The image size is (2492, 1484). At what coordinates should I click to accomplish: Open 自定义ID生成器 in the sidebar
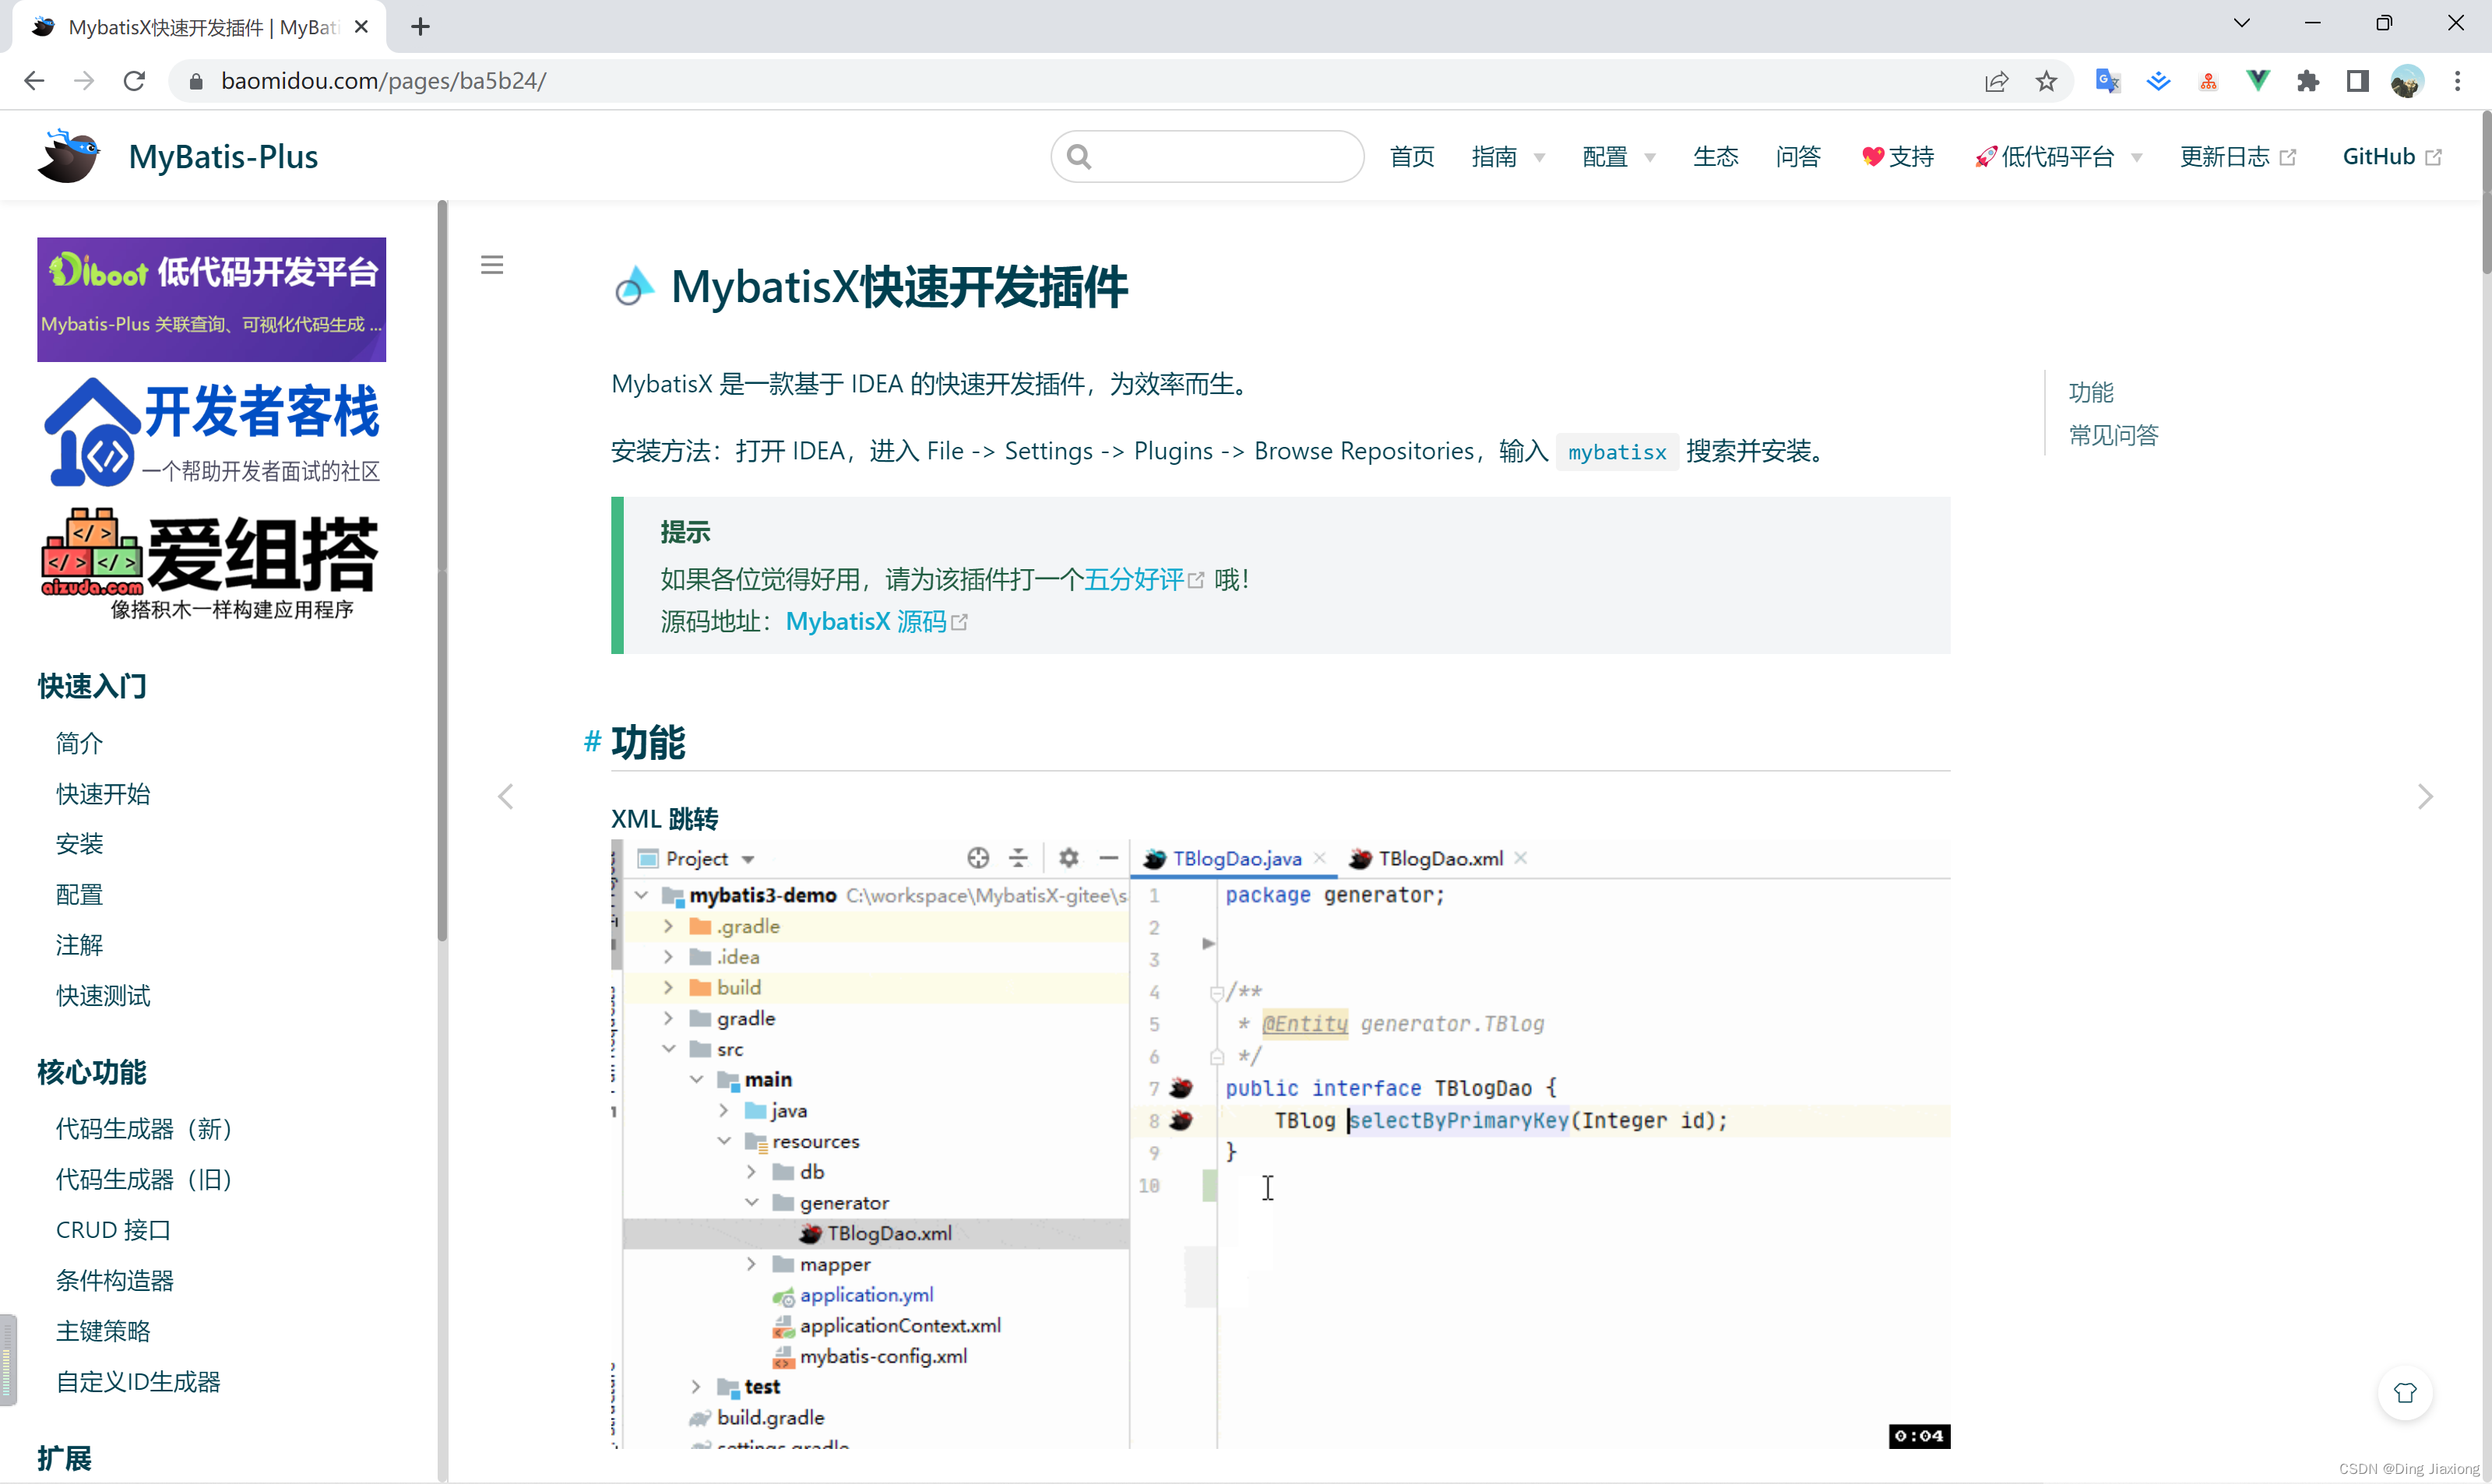138,1382
